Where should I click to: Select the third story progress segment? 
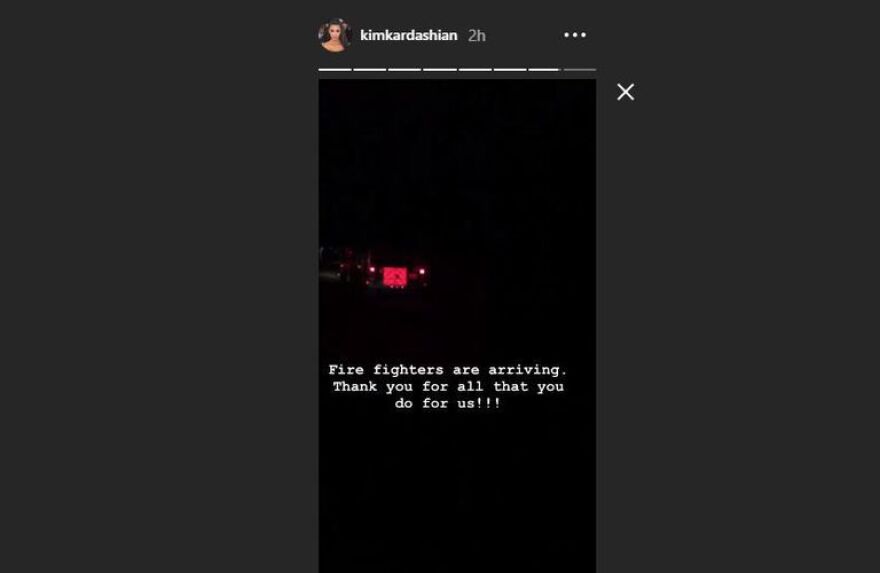click(405, 70)
